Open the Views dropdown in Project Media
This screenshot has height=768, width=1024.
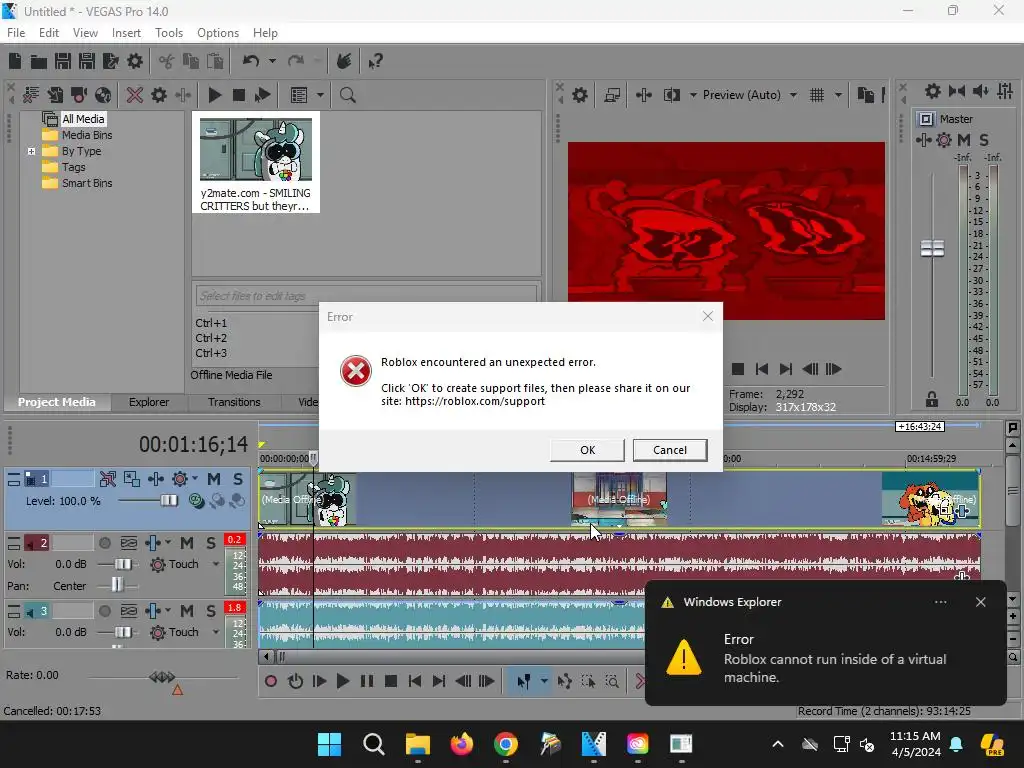pyautogui.click(x=320, y=95)
